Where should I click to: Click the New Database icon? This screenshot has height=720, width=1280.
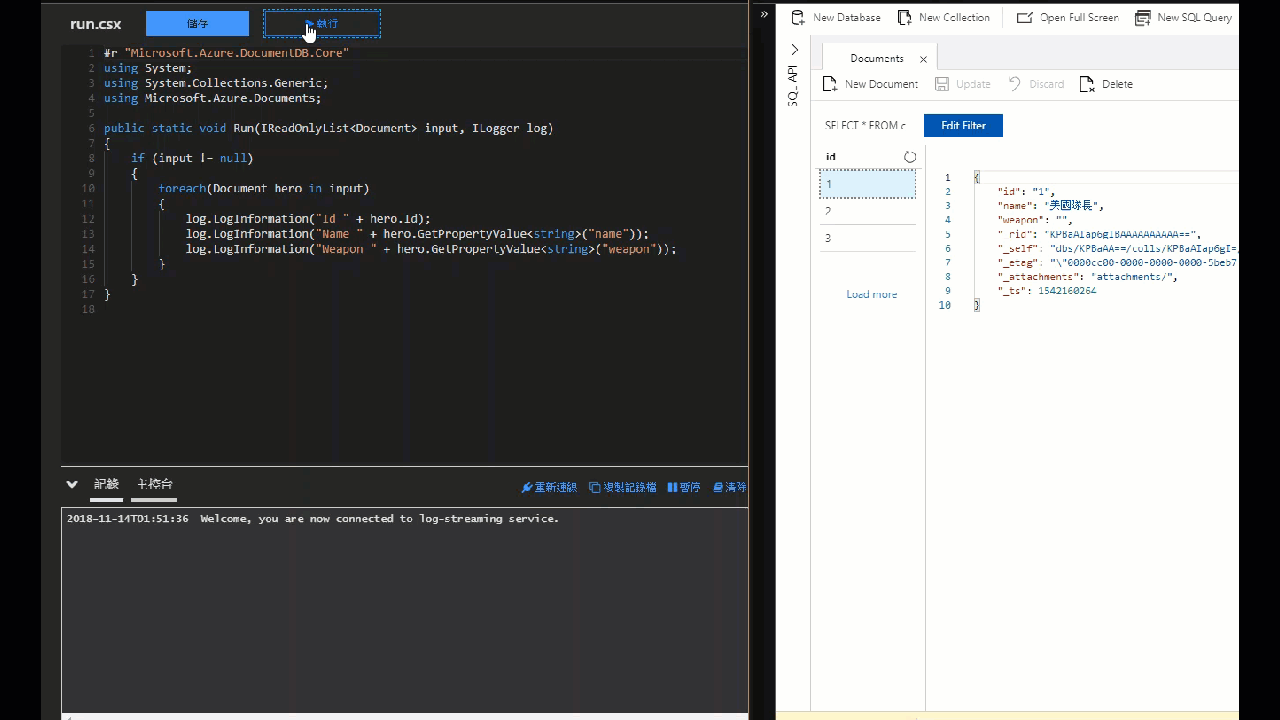[798, 18]
